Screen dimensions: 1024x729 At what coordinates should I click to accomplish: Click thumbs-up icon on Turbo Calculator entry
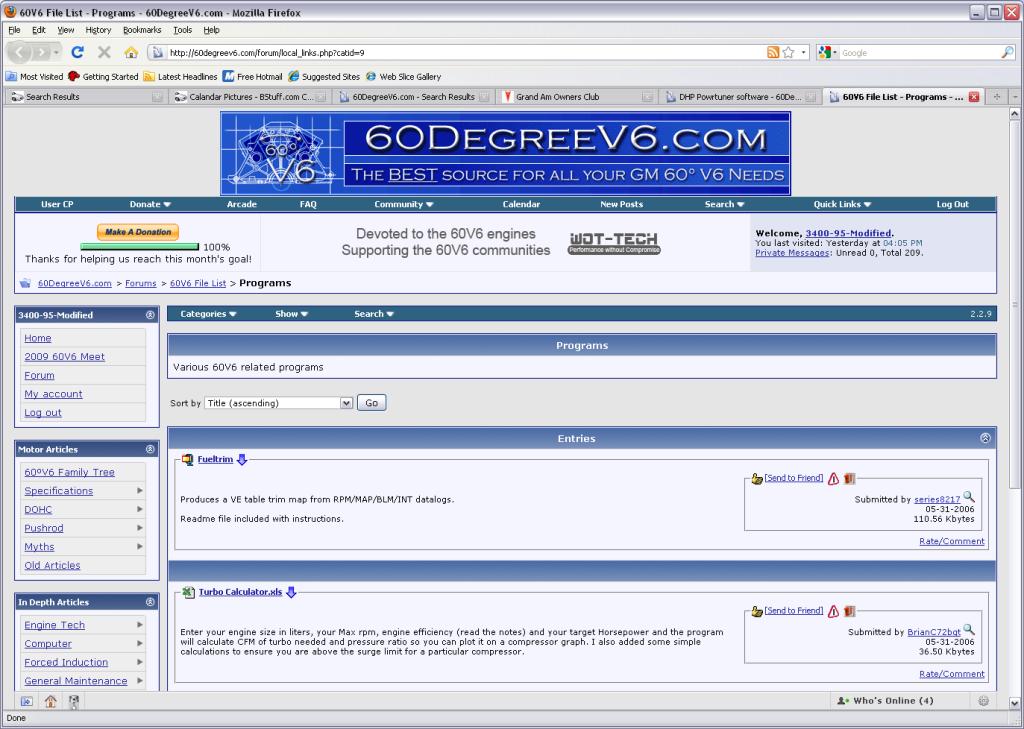point(757,611)
